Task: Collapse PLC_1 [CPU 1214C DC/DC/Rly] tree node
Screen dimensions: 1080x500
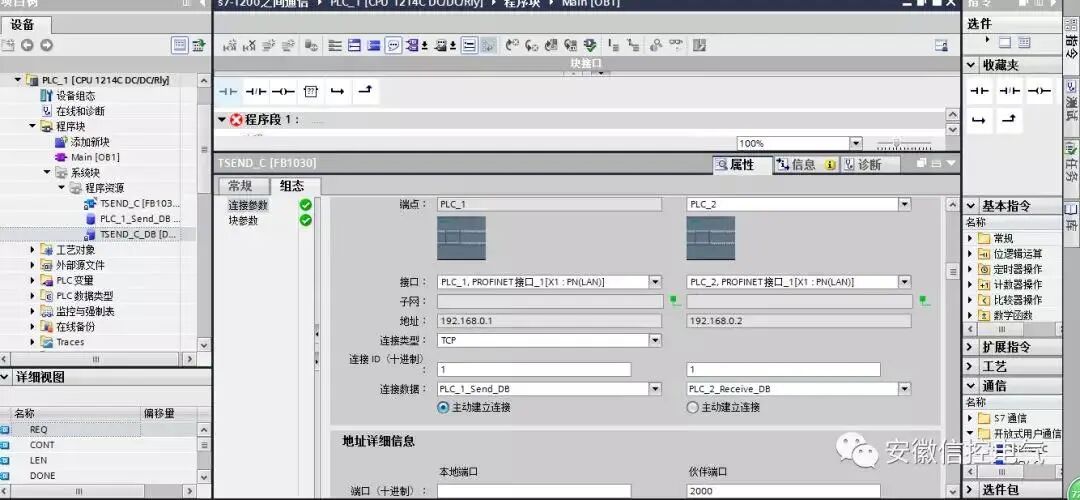Action: tap(18, 80)
